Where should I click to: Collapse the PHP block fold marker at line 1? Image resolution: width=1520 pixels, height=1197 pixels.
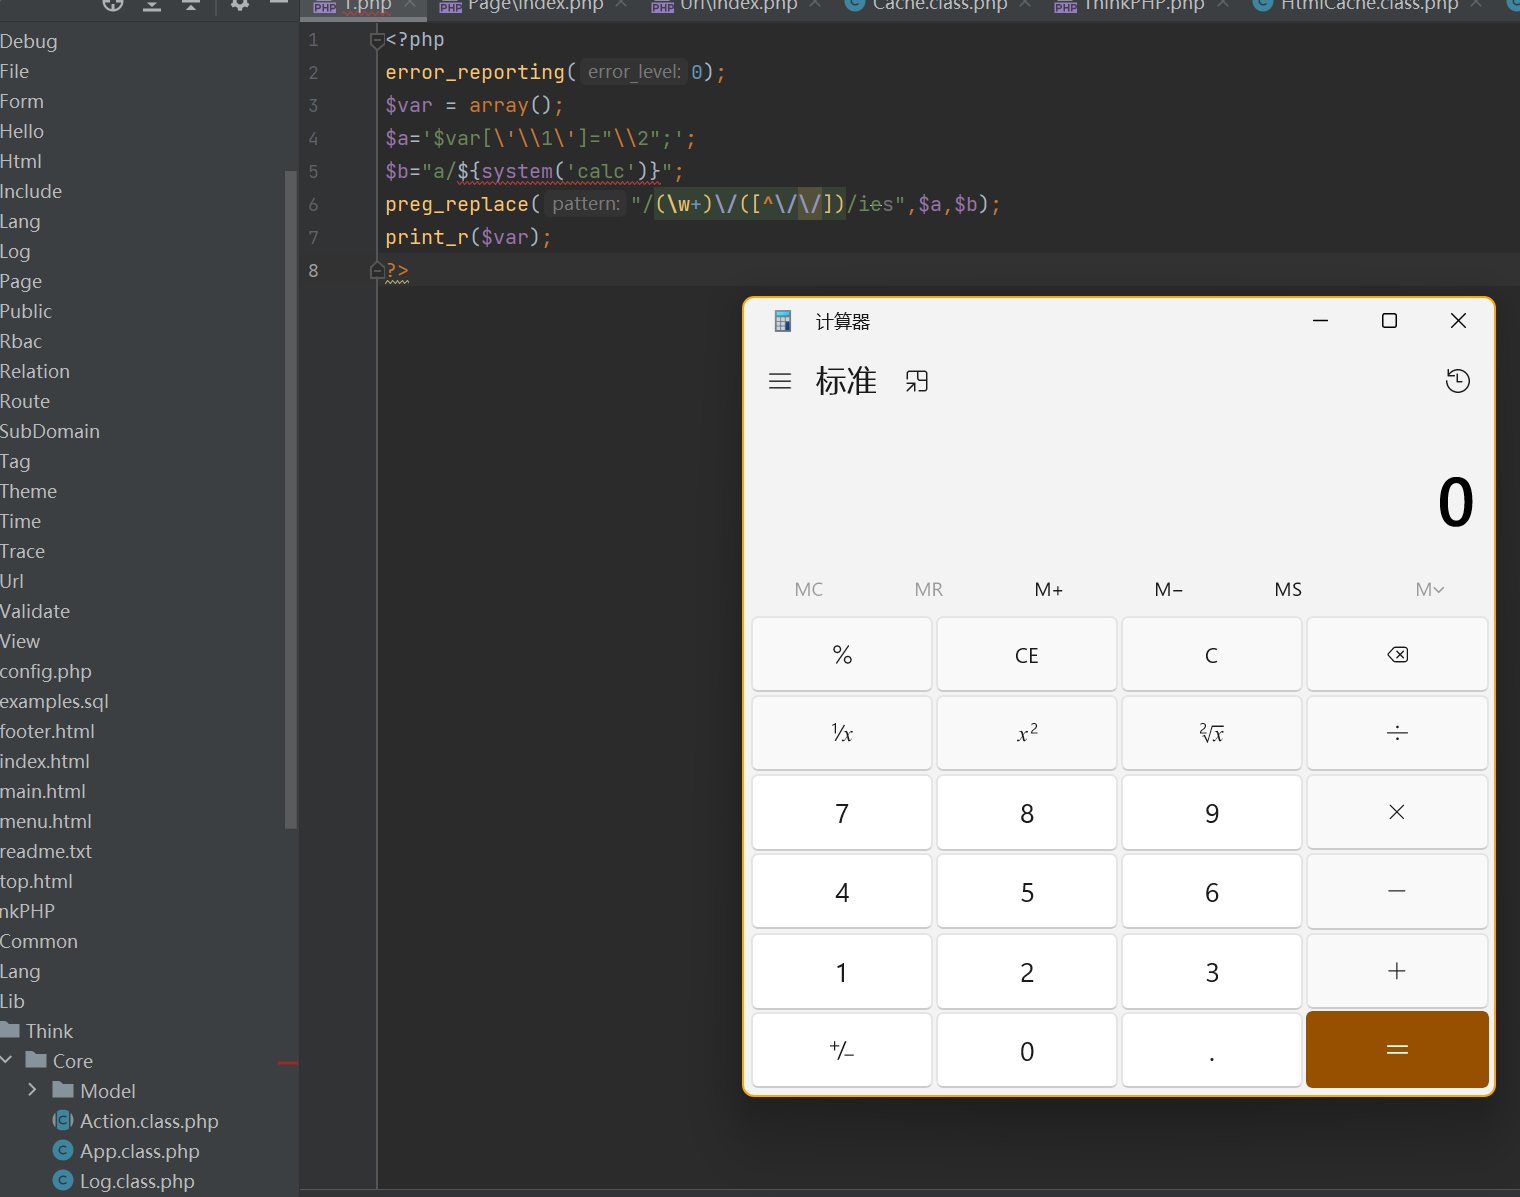[377, 40]
